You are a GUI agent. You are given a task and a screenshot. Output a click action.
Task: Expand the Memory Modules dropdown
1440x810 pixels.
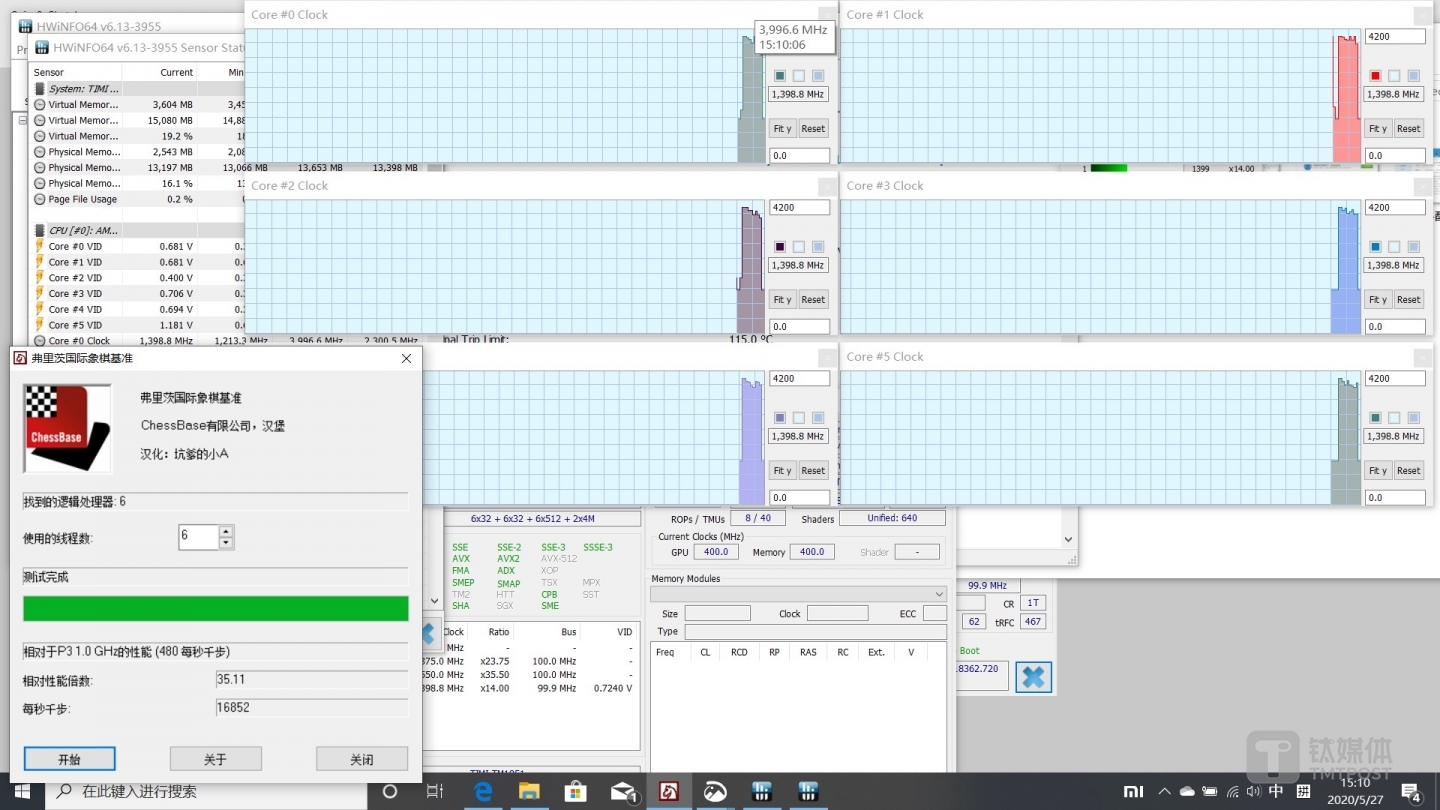pos(938,594)
